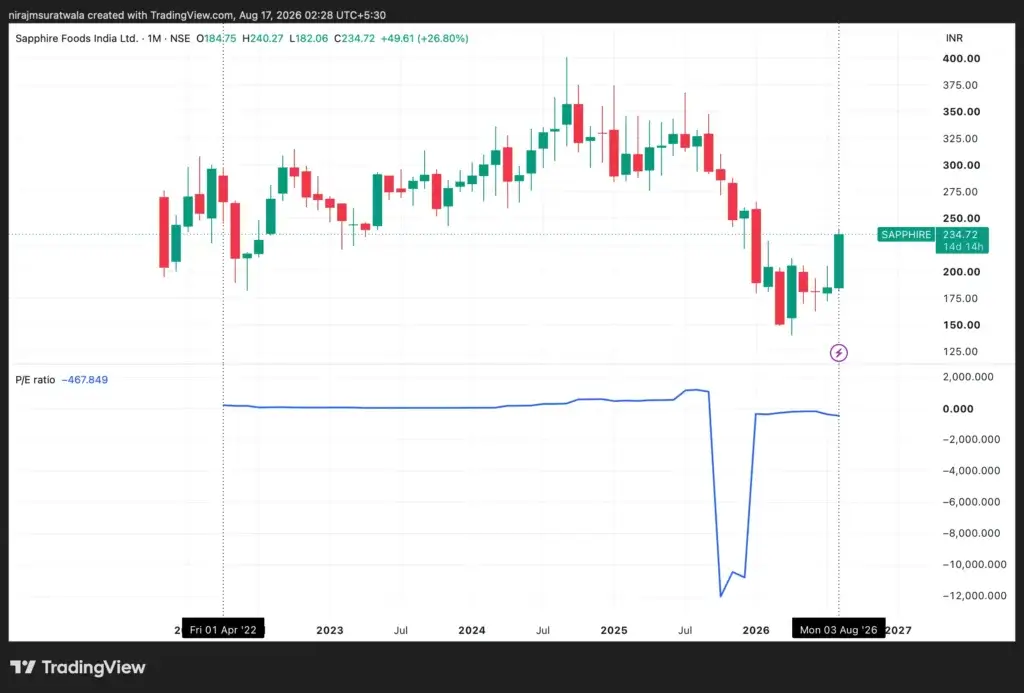Click the 350.00 price axis label

961,112
